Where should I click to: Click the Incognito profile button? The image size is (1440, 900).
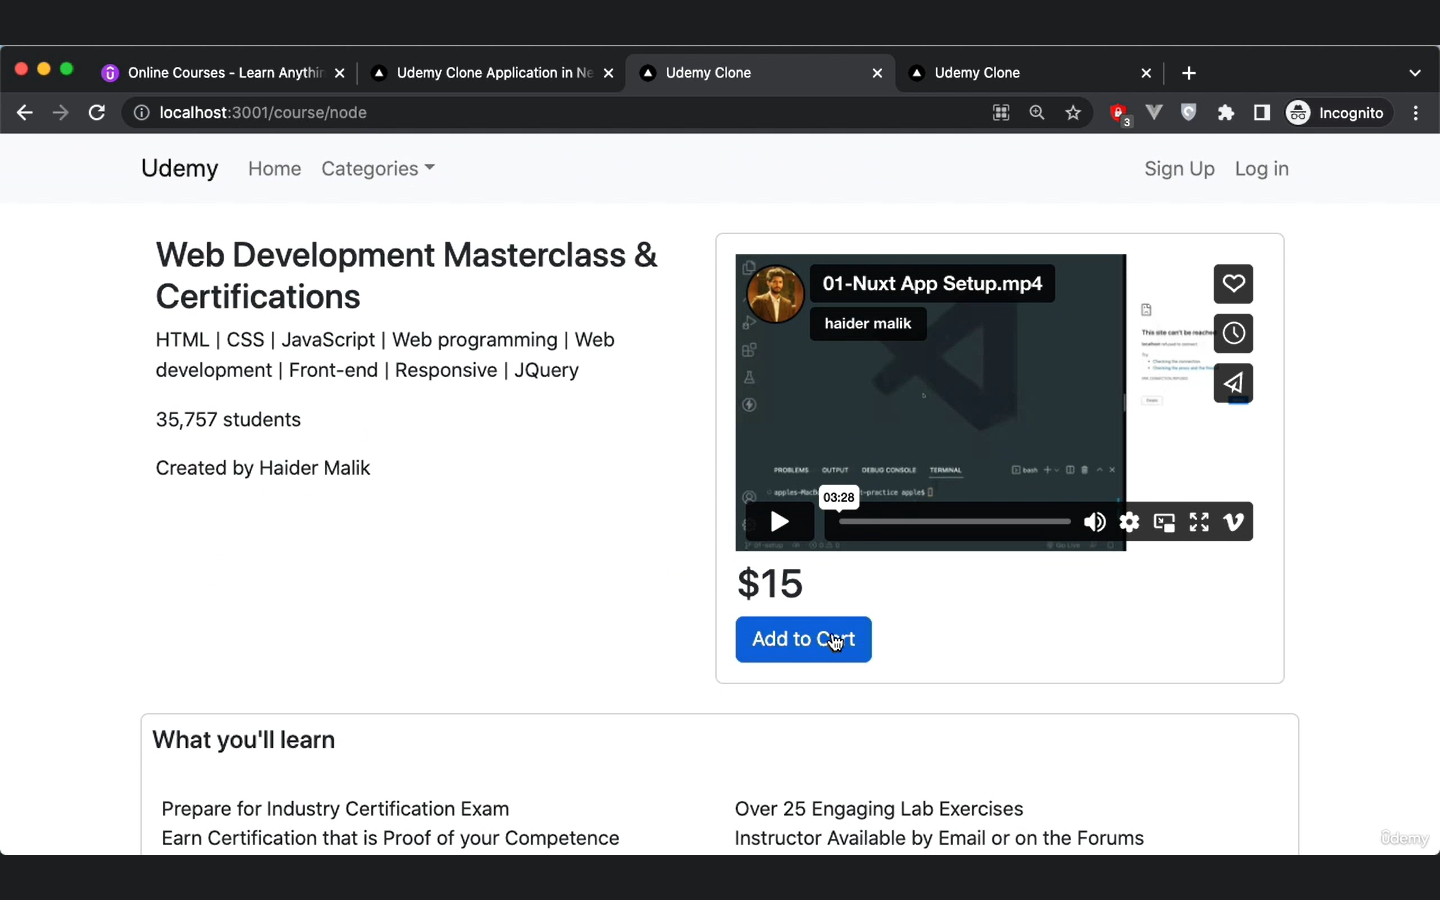(1337, 113)
